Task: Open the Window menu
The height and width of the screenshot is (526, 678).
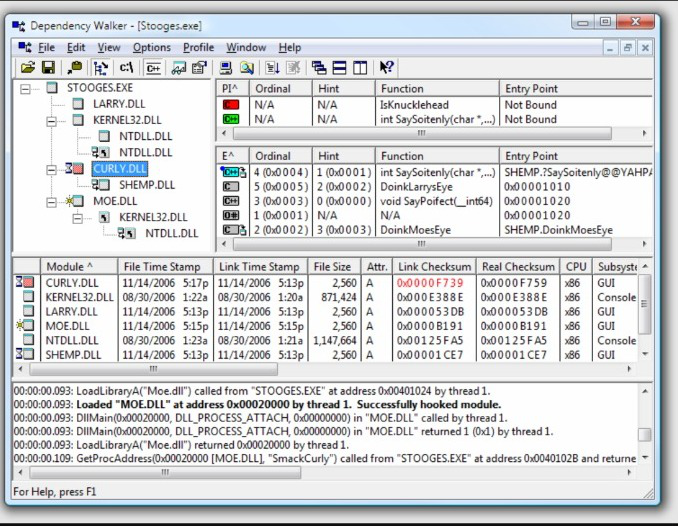Action: (246, 48)
